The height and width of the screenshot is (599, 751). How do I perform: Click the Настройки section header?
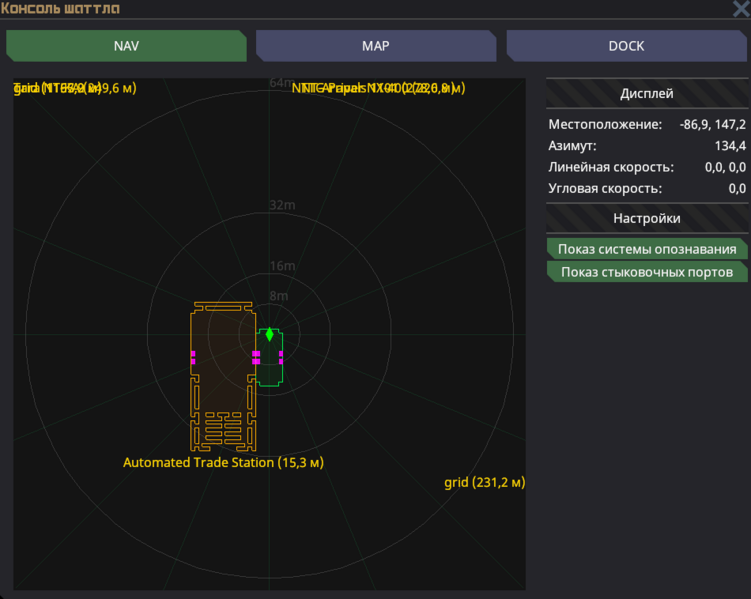[647, 218]
